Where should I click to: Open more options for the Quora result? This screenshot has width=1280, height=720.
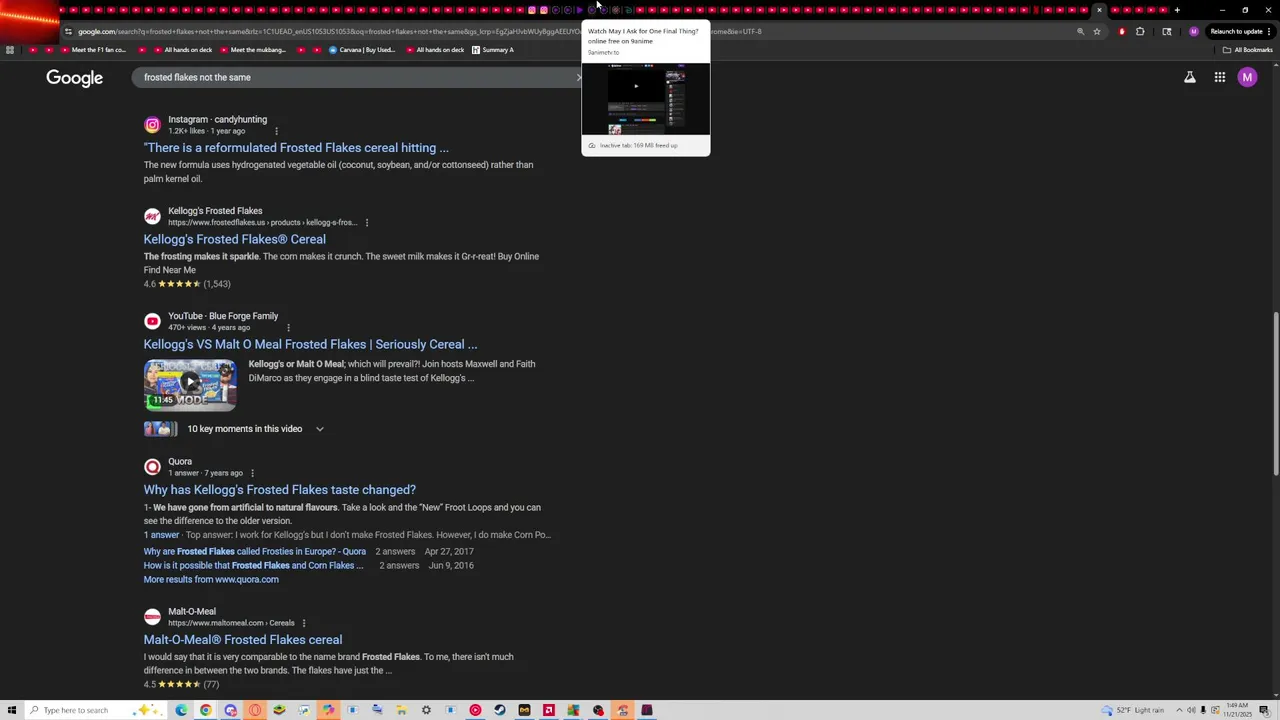[x=252, y=473]
